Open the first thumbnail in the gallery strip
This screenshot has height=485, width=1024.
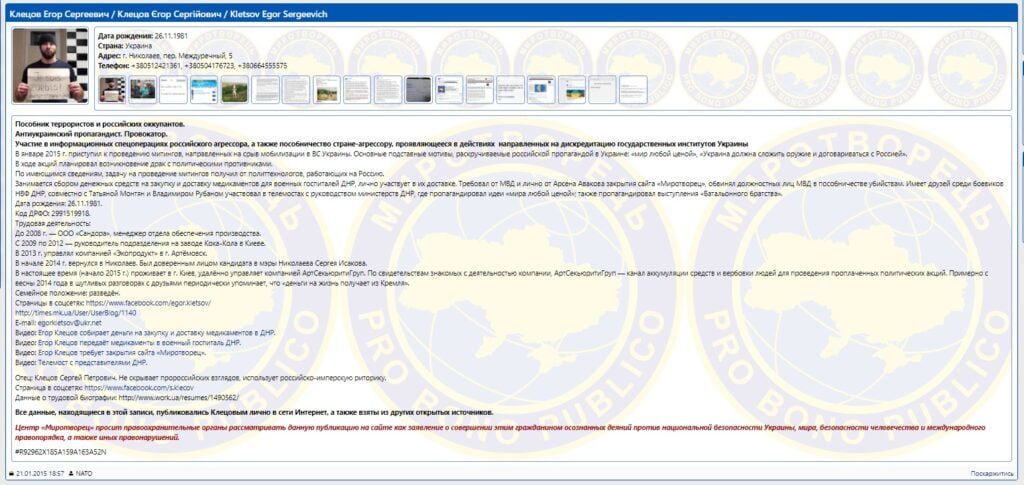(113, 89)
